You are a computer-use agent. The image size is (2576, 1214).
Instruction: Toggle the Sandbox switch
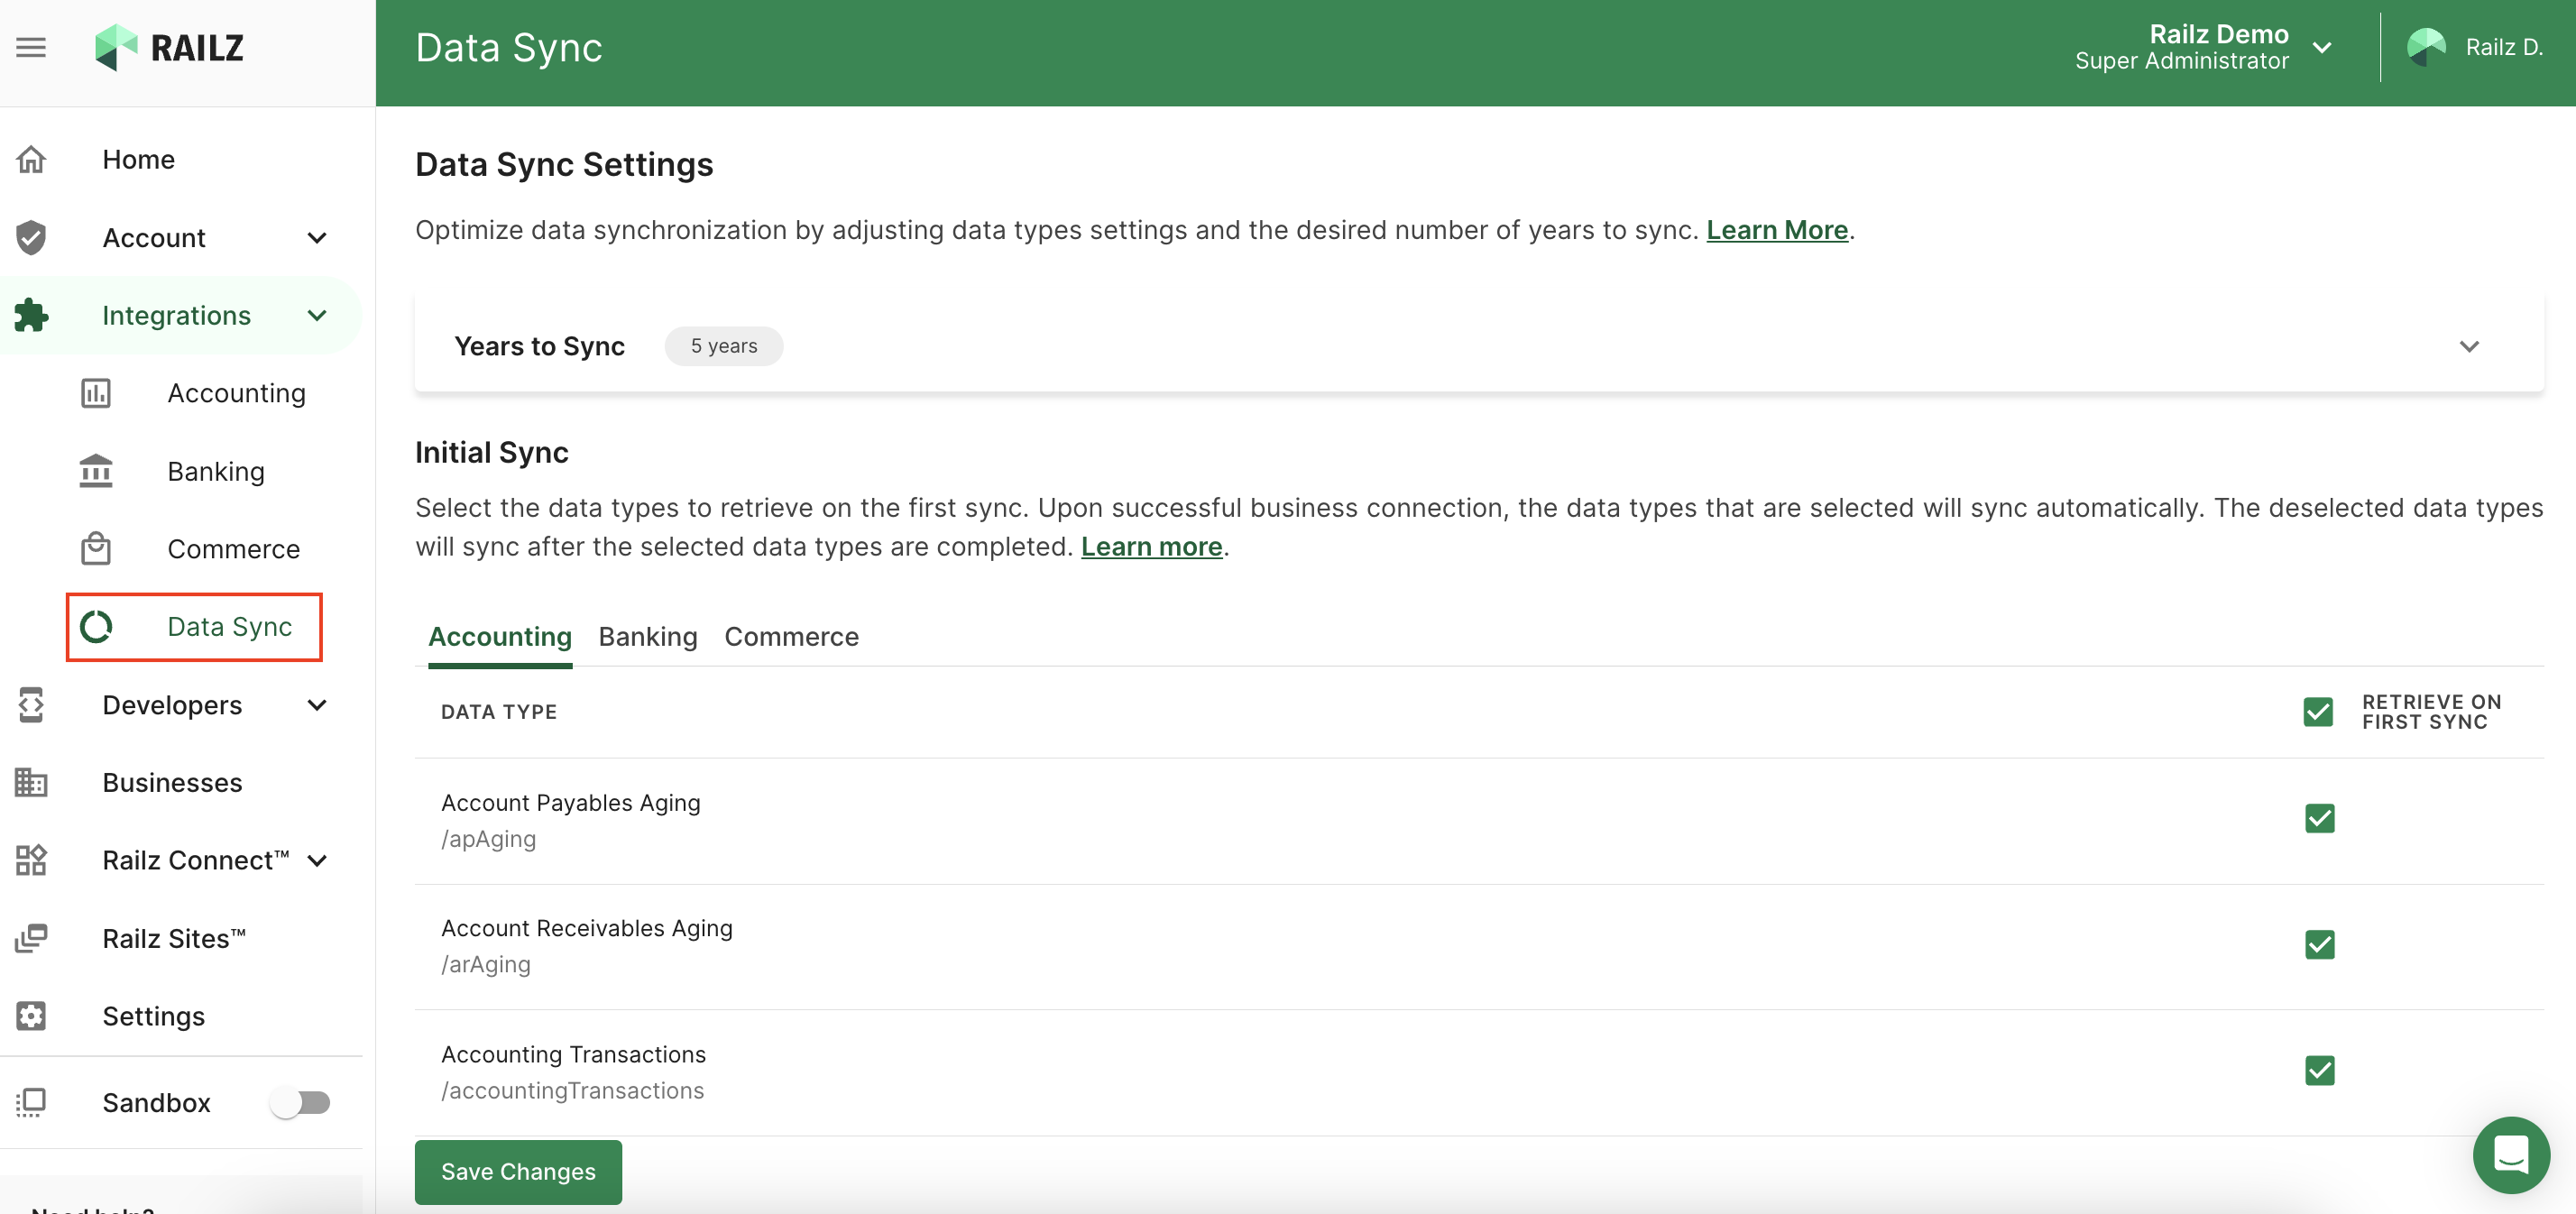(x=300, y=1102)
